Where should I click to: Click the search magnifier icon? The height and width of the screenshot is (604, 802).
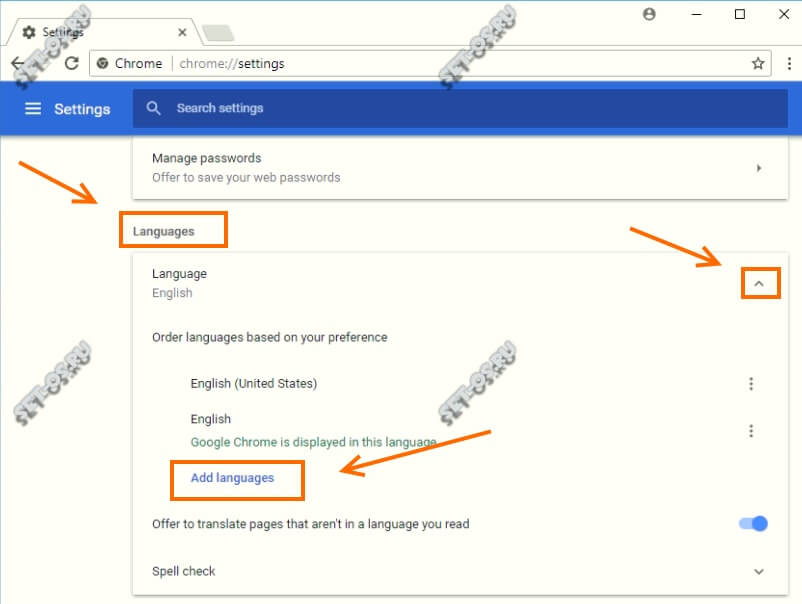153,108
